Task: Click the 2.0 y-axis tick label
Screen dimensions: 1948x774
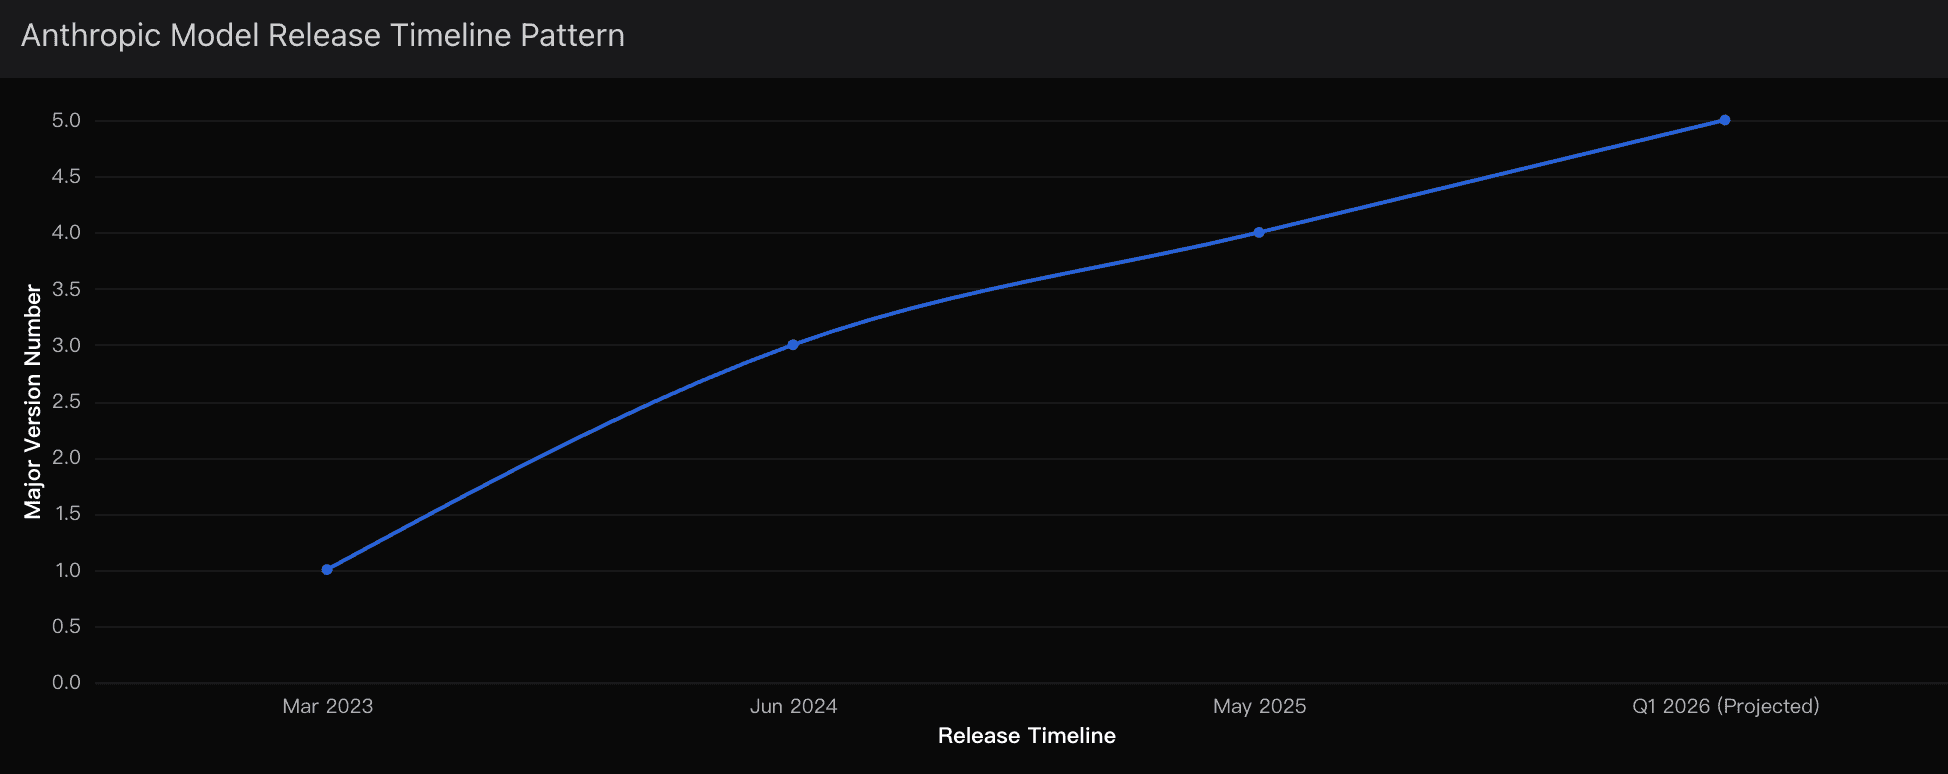Action: 66,458
